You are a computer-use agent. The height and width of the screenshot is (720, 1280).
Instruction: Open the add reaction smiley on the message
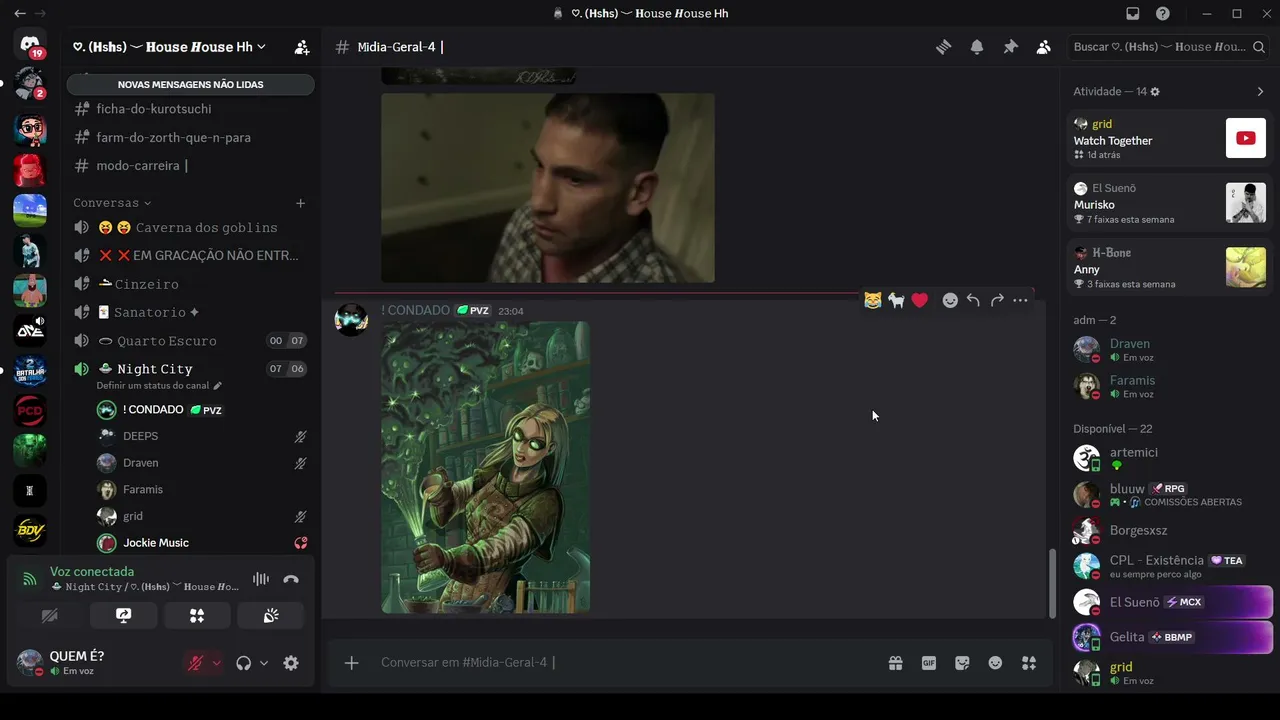point(950,300)
